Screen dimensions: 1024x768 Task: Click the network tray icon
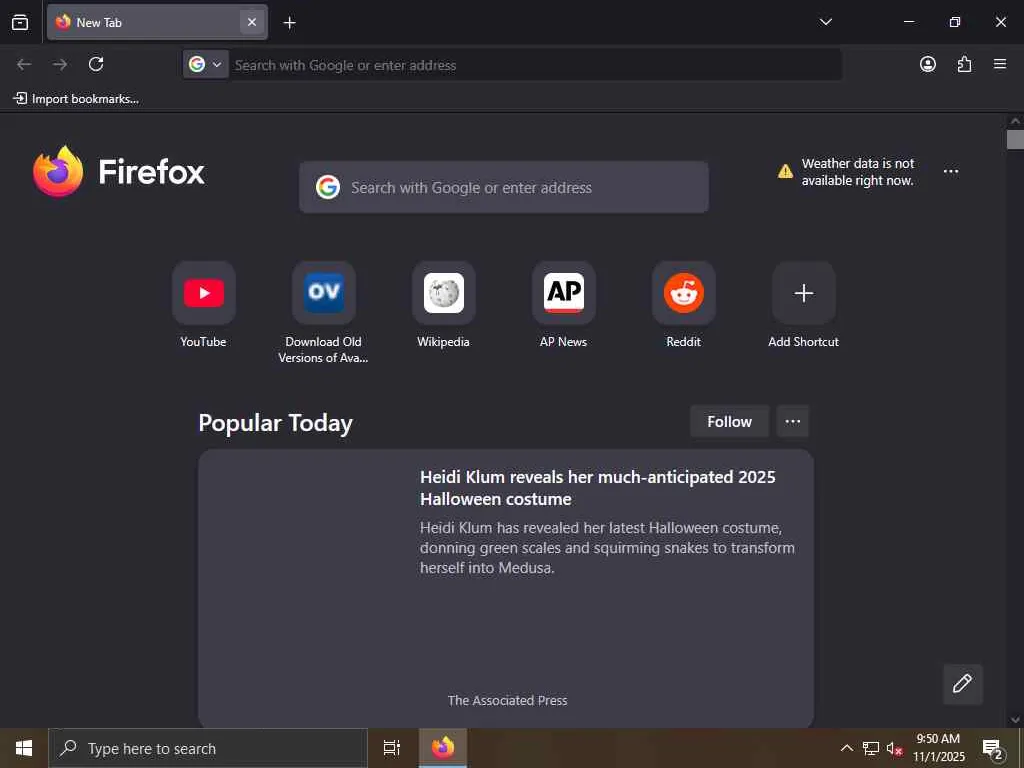pos(871,748)
